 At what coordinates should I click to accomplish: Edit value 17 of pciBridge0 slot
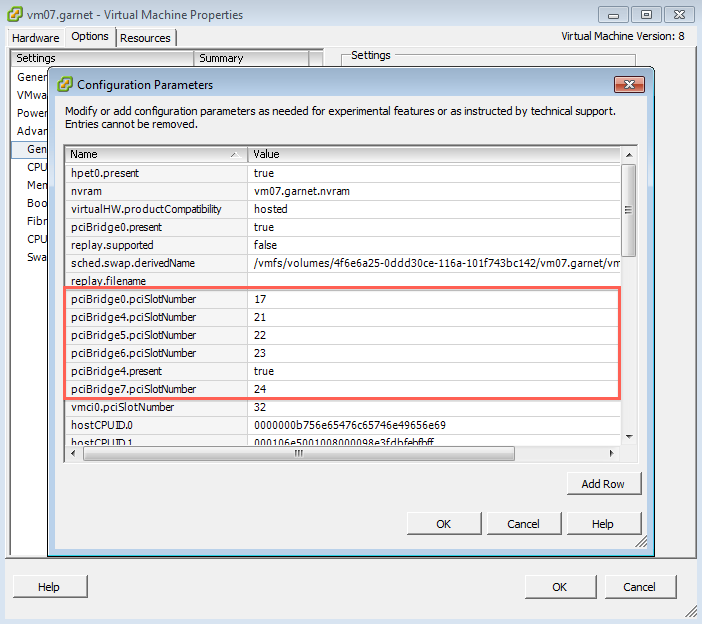434,299
